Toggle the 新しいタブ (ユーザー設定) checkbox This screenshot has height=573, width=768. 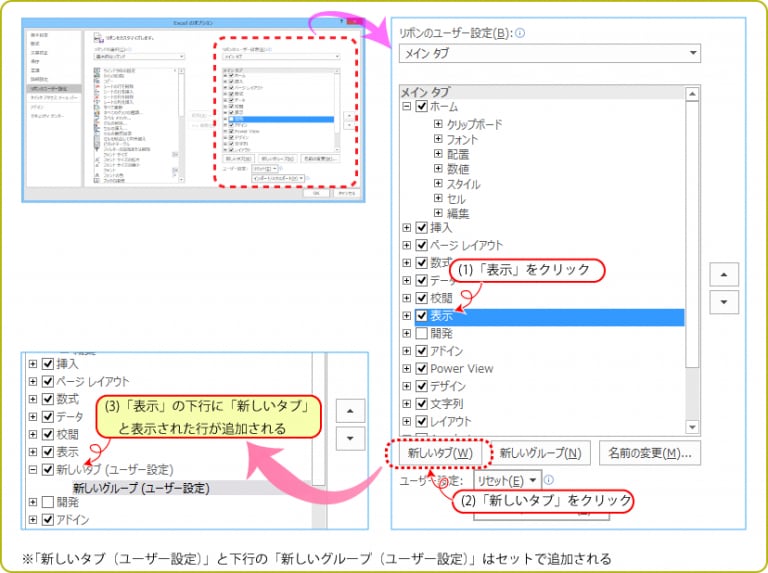coord(48,469)
